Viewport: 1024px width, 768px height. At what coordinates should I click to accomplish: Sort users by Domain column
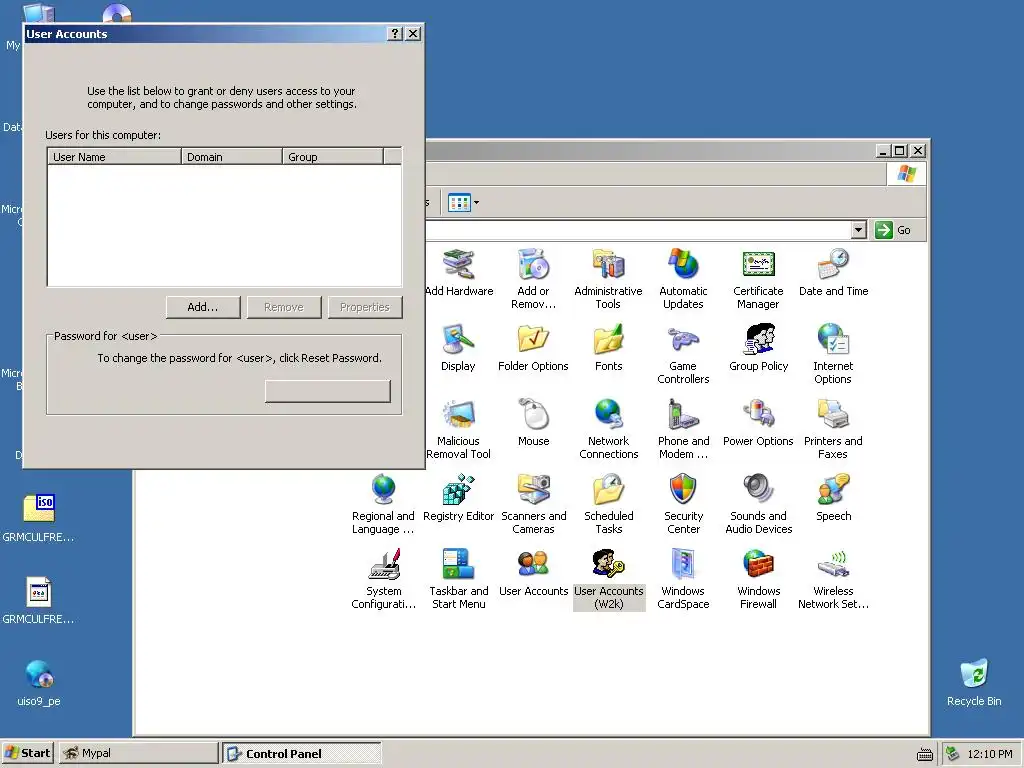[232, 157]
